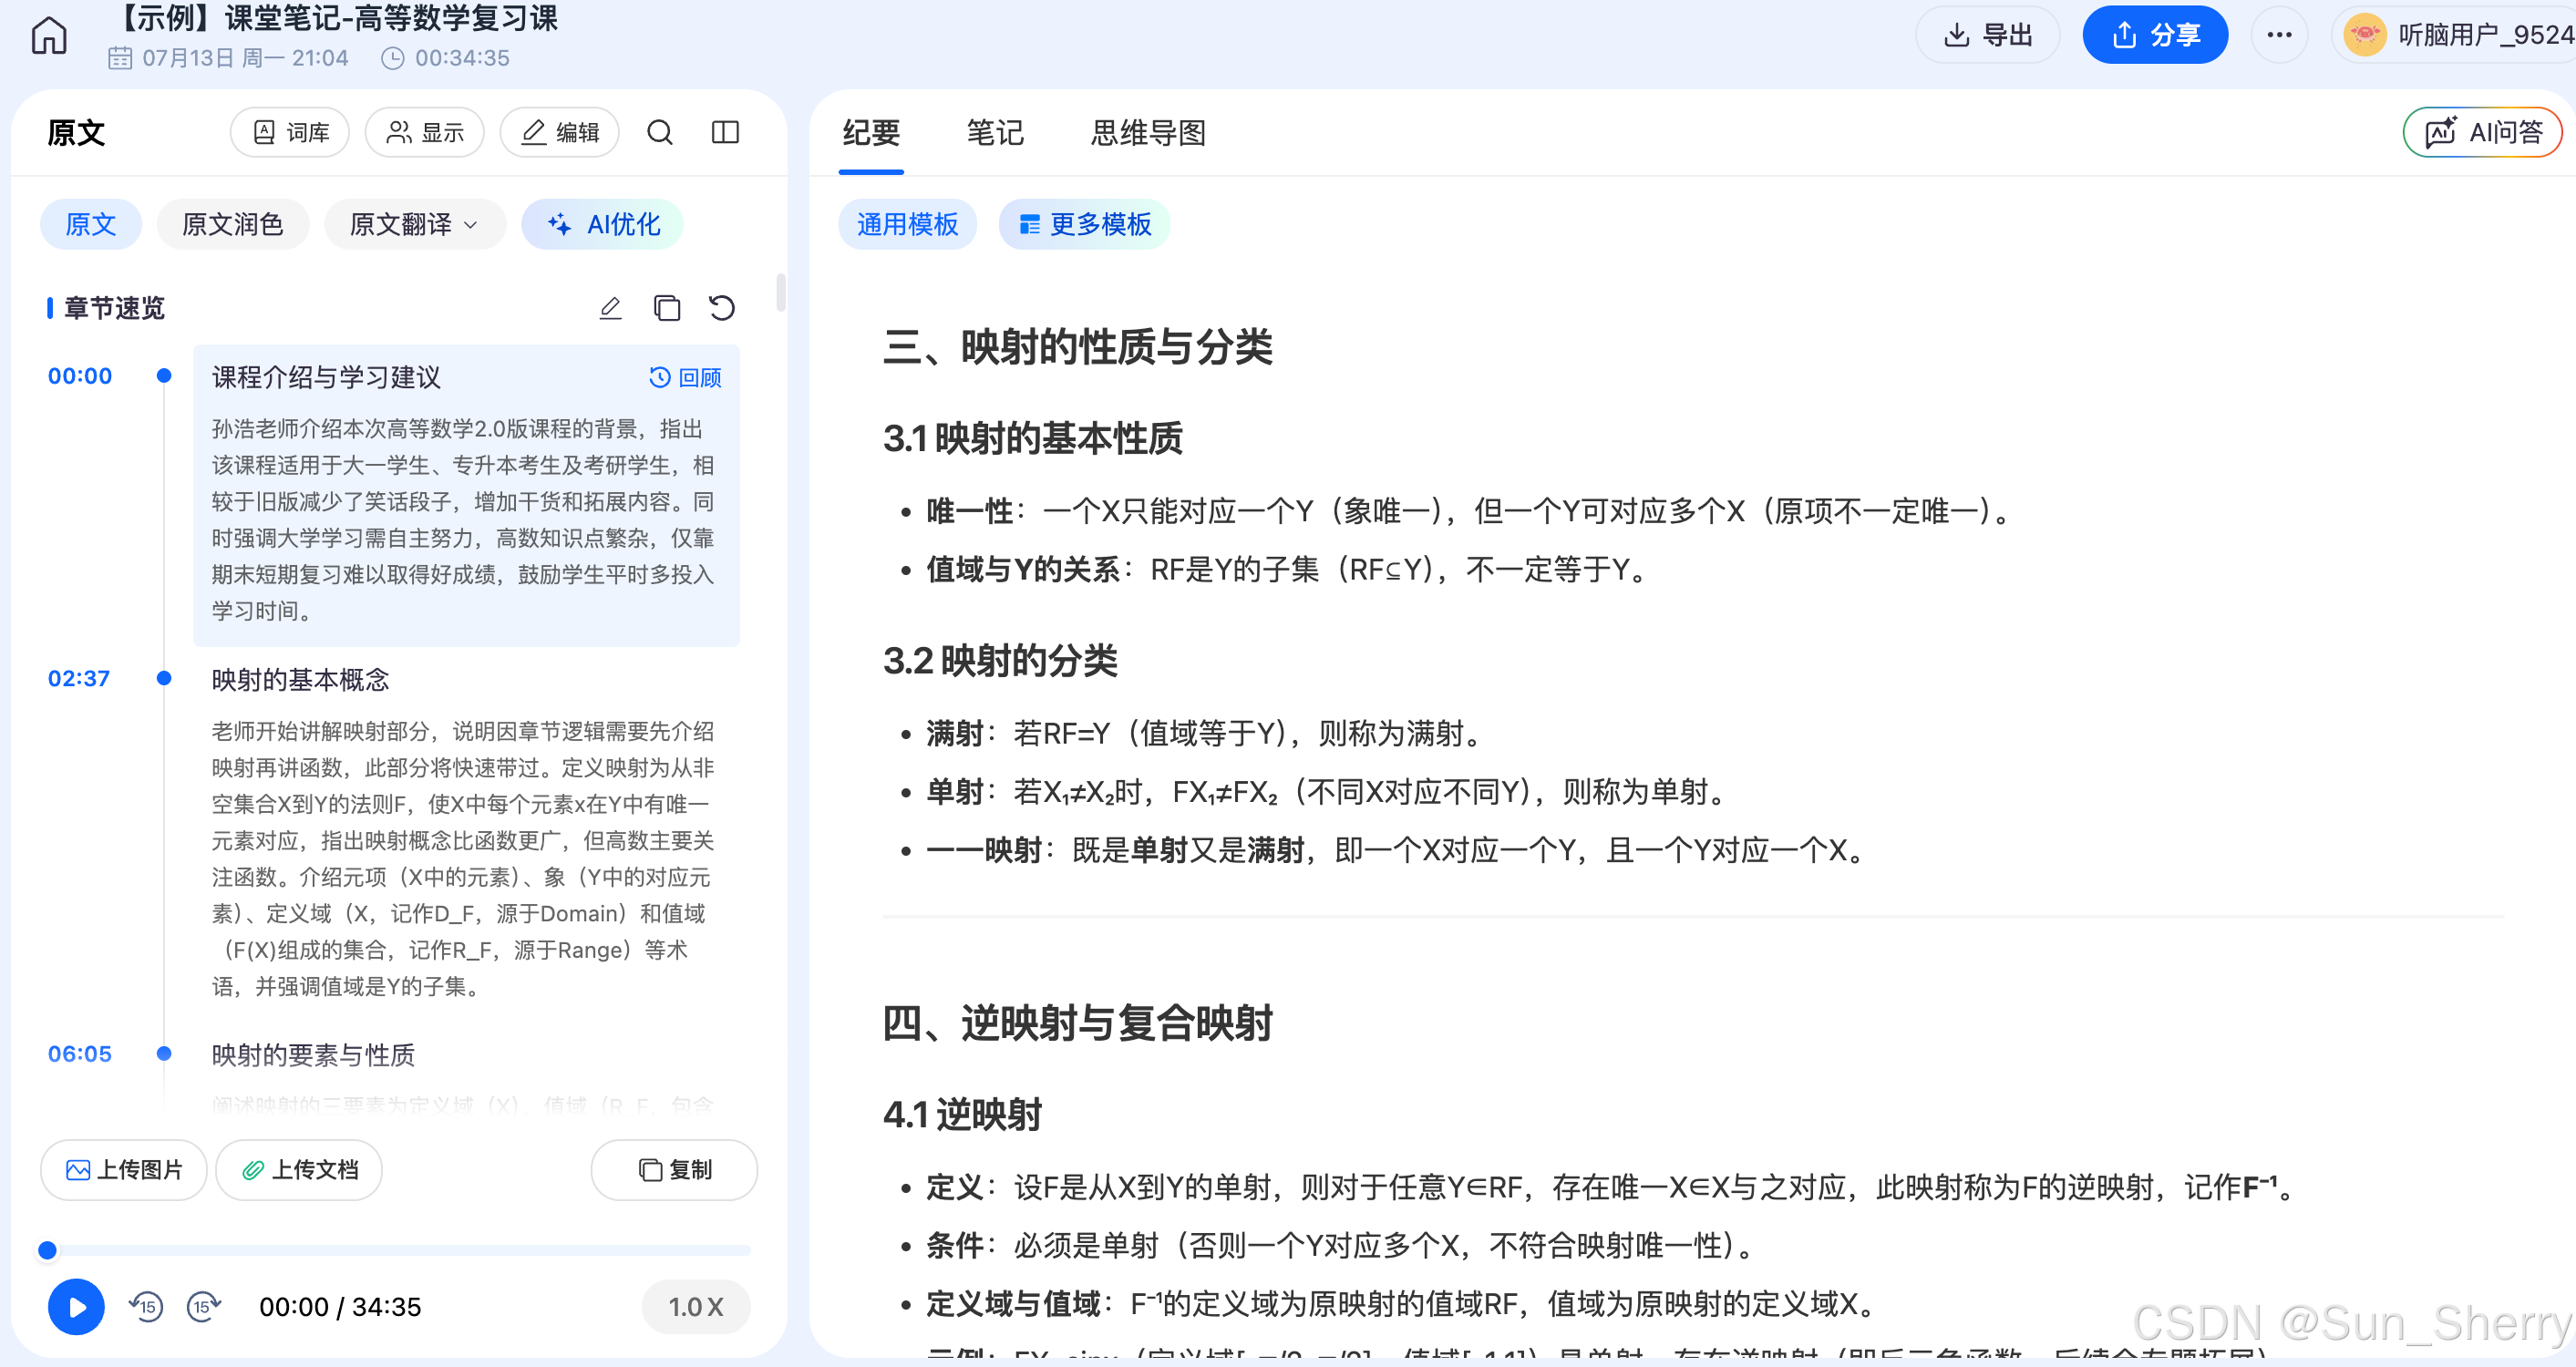
Task: Click the user avatar icon
Action: click(x=2364, y=35)
